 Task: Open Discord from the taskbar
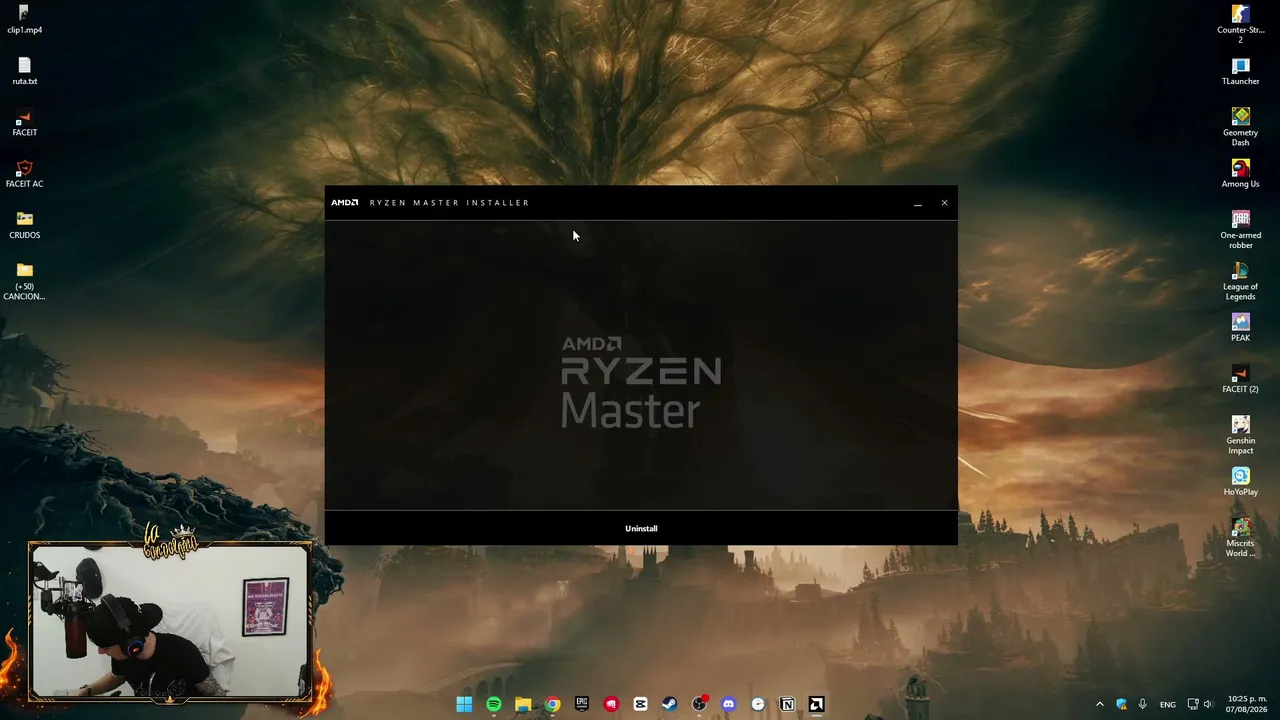[728, 704]
